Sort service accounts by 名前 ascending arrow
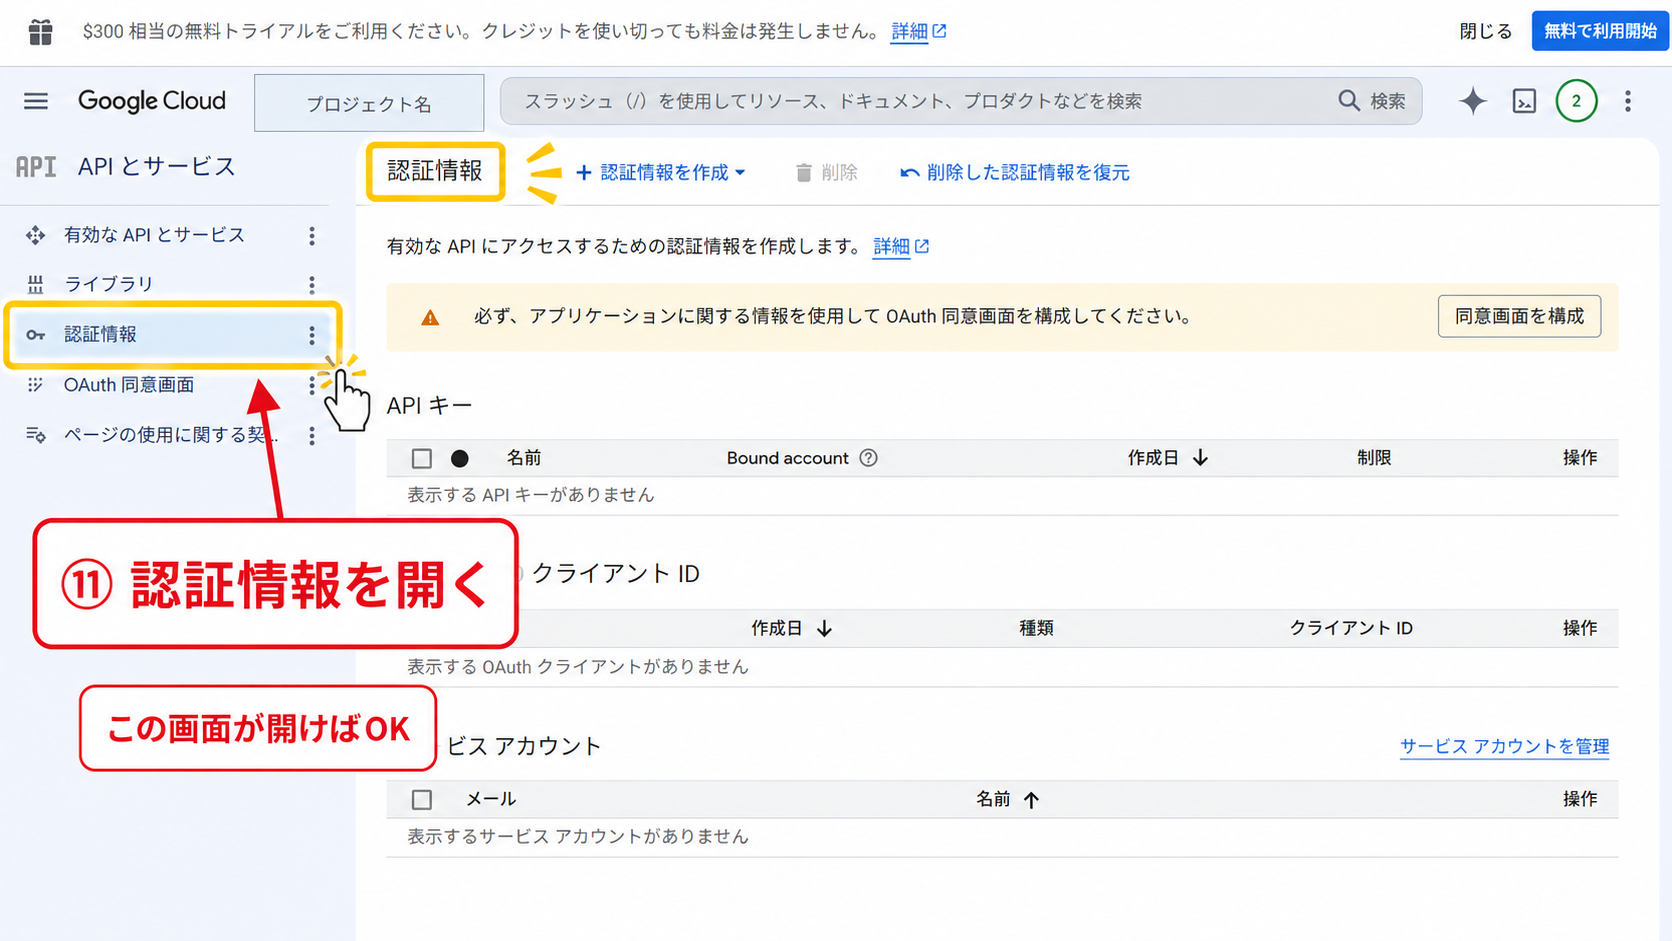The image size is (1672, 941). point(1031,800)
